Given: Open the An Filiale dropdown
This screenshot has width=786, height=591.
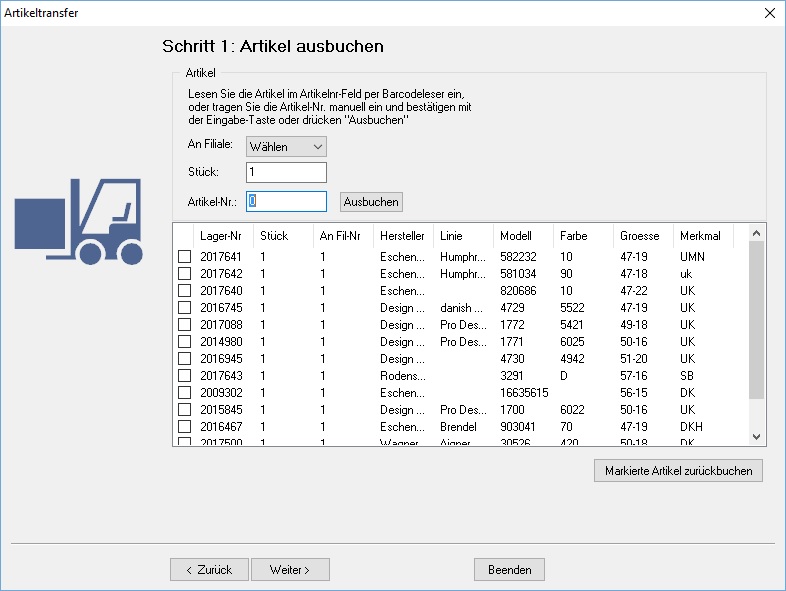Looking at the screenshot, I should pyautogui.click(x=286, y=147).
